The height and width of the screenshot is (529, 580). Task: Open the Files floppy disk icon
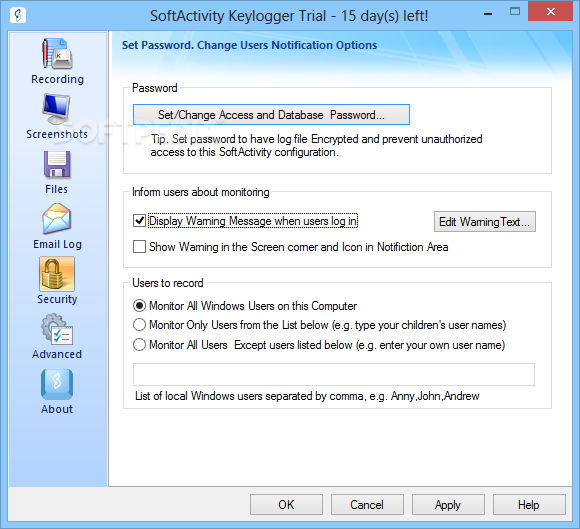tap(57, 164)
